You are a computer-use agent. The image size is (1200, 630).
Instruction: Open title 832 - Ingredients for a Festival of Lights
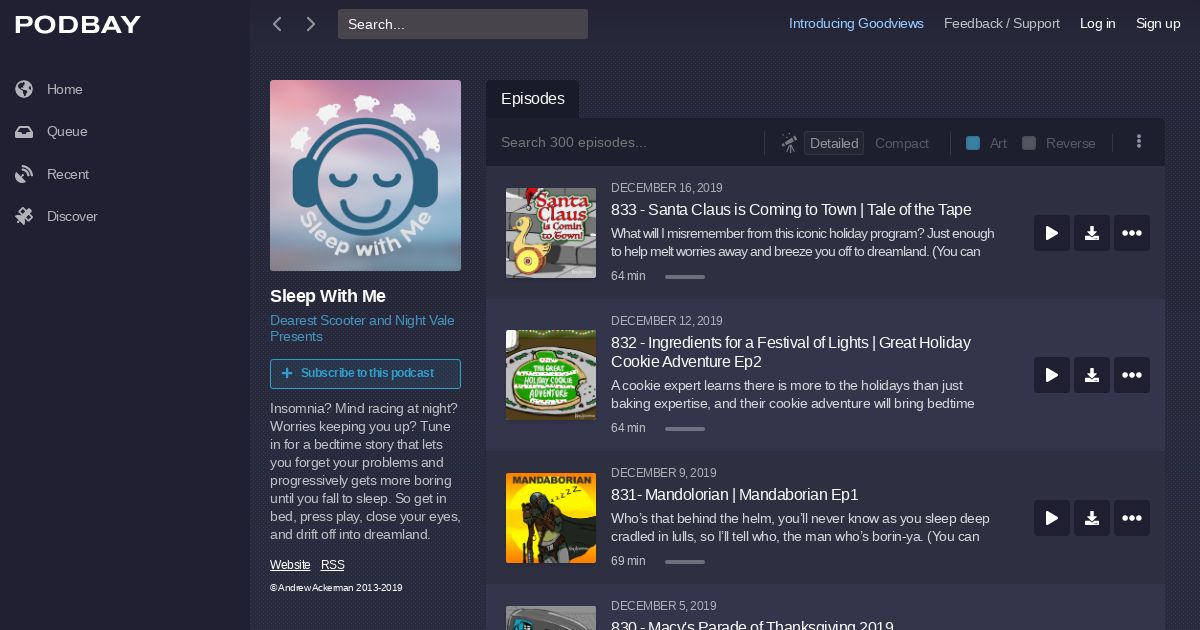(791, 352)
